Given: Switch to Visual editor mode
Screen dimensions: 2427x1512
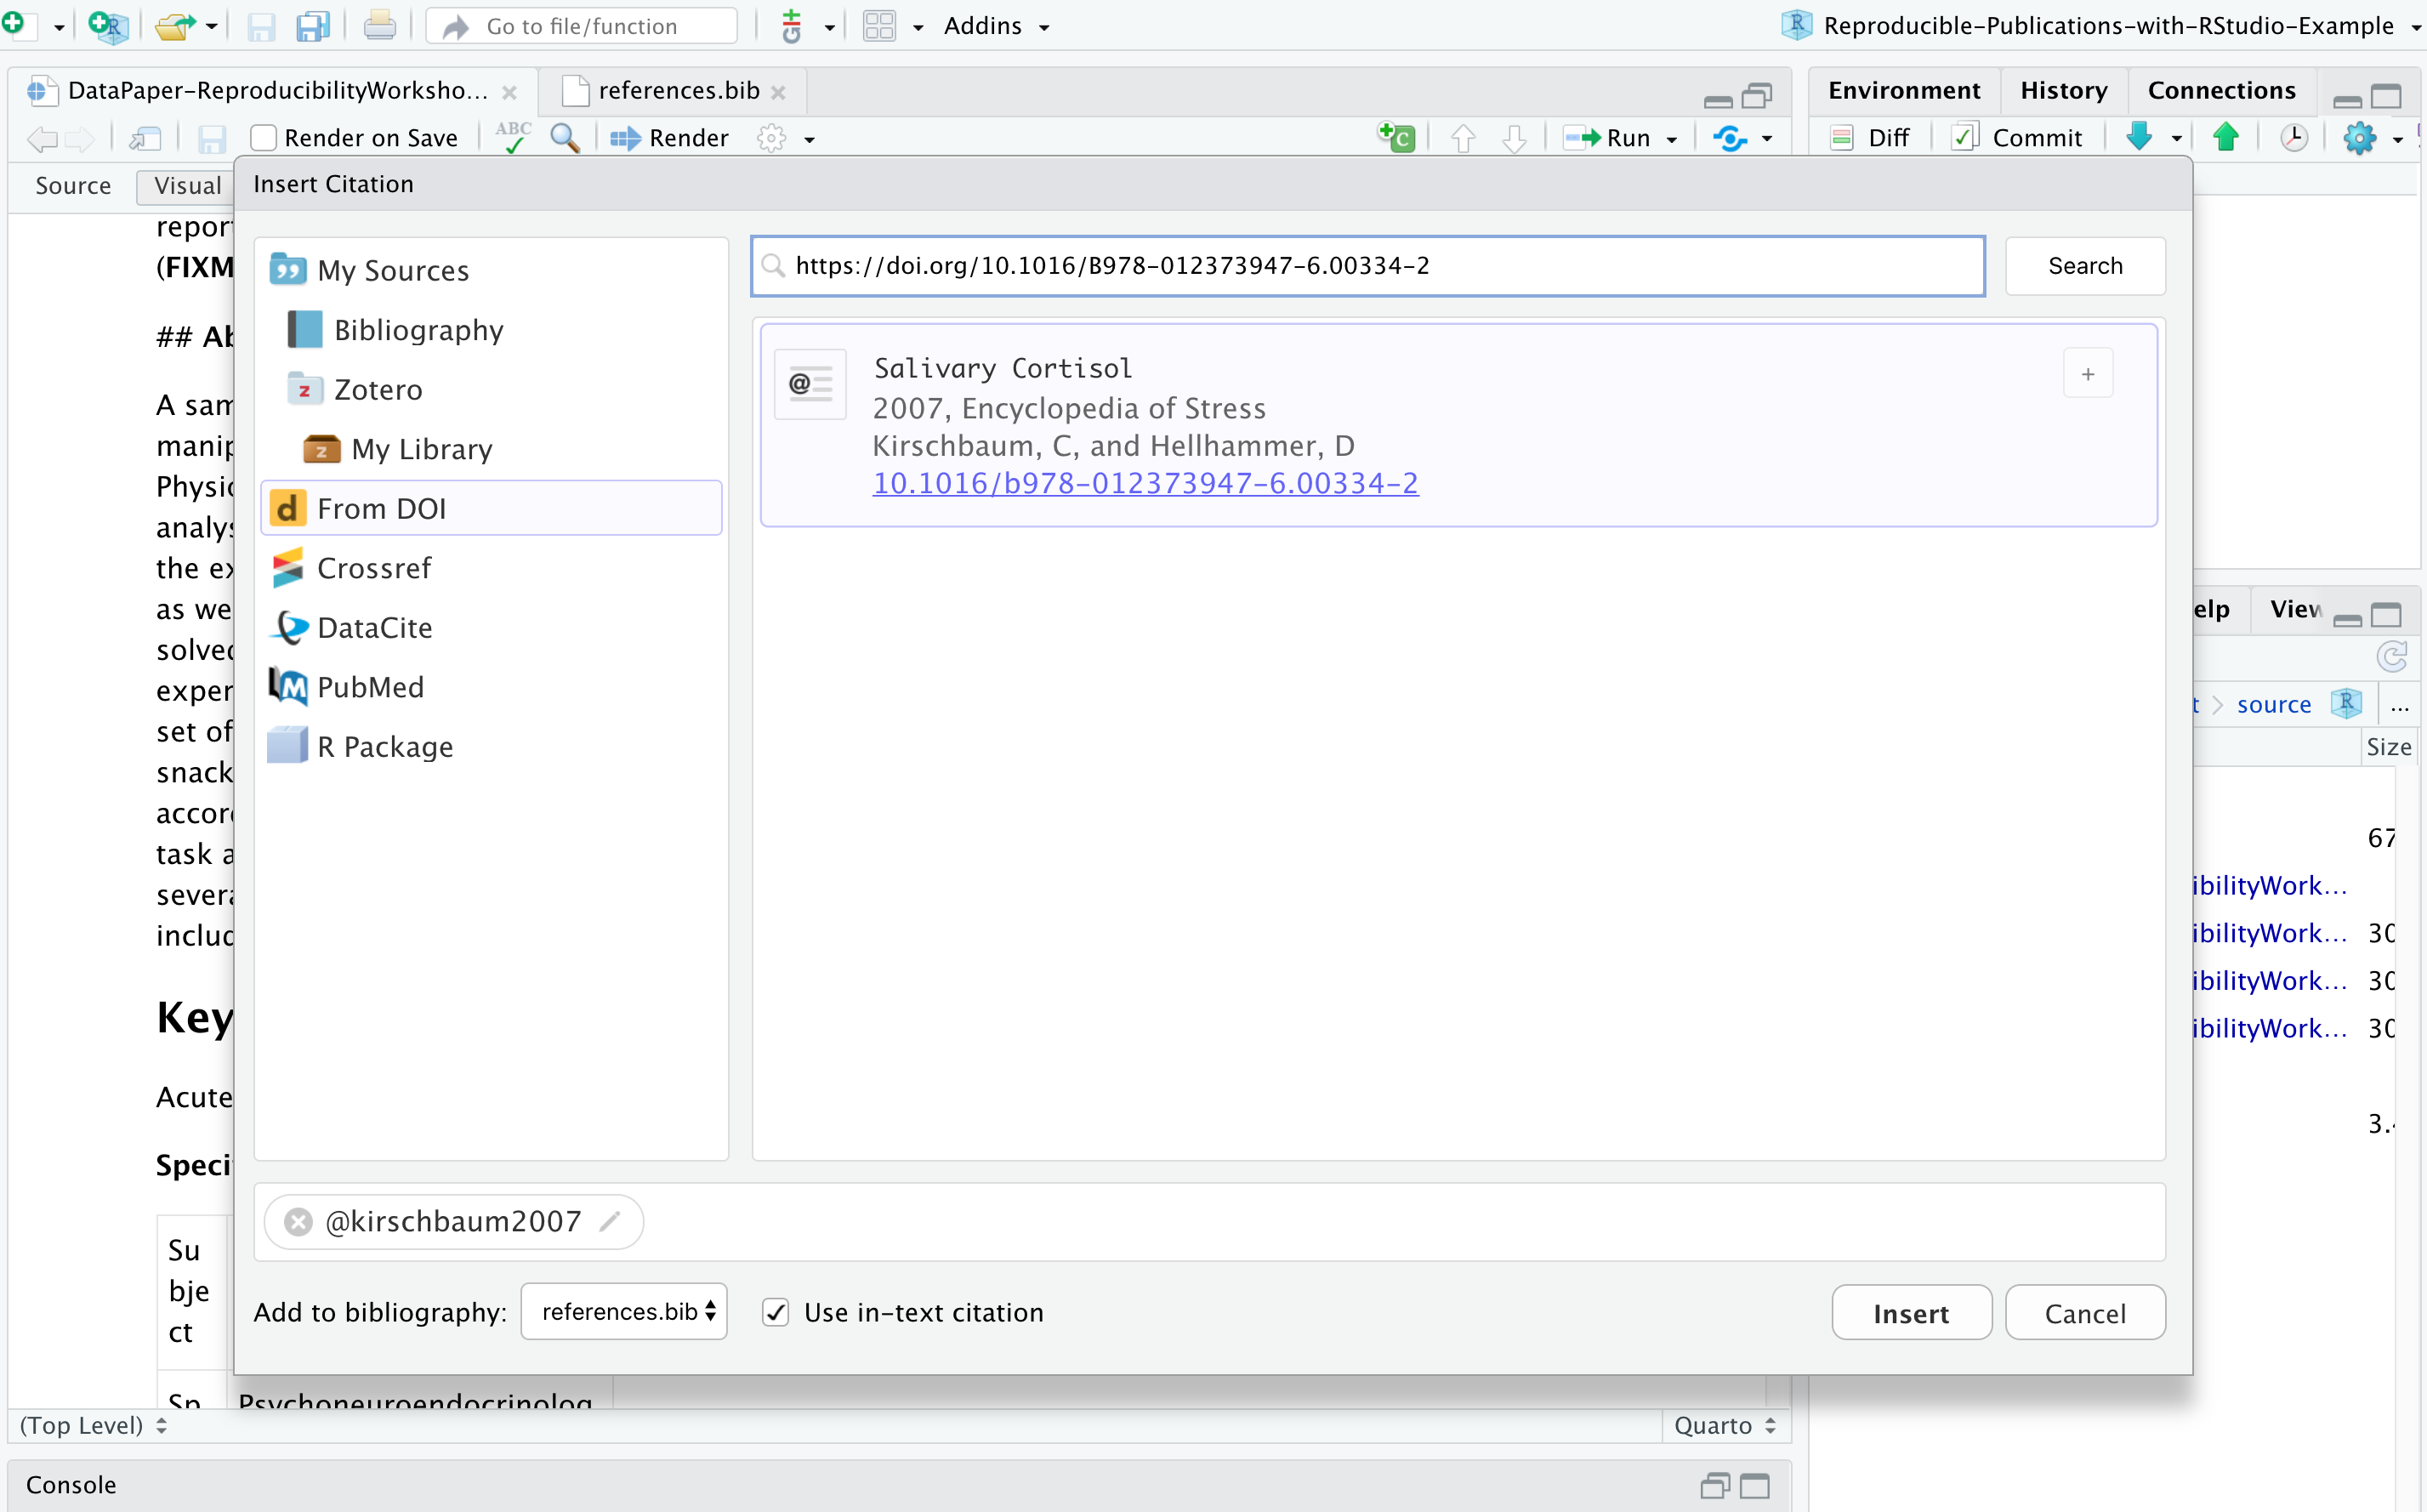Looking at the screenshot, I should pos(187,185).
